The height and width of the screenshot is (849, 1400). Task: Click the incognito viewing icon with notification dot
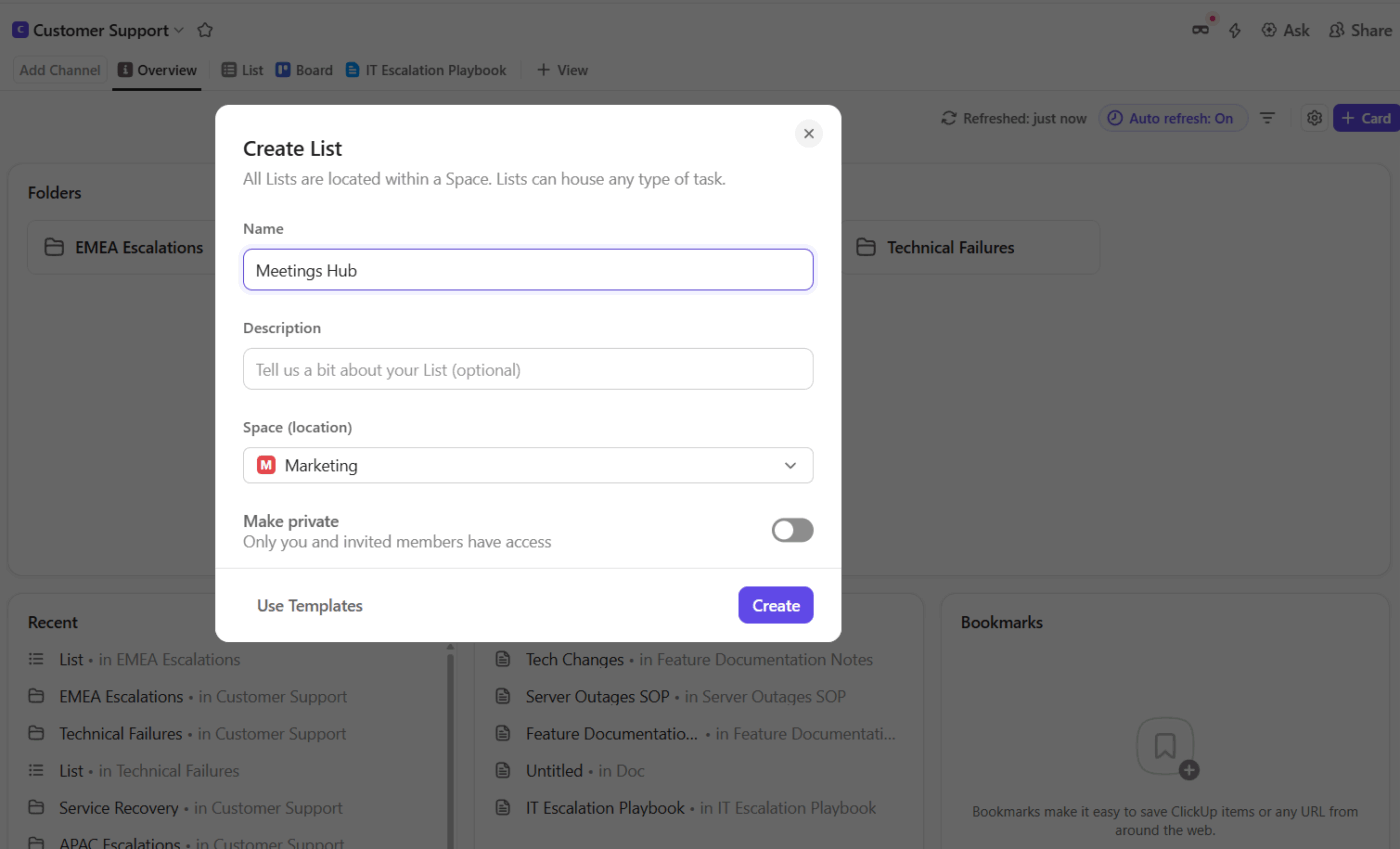coord(1200,30)
